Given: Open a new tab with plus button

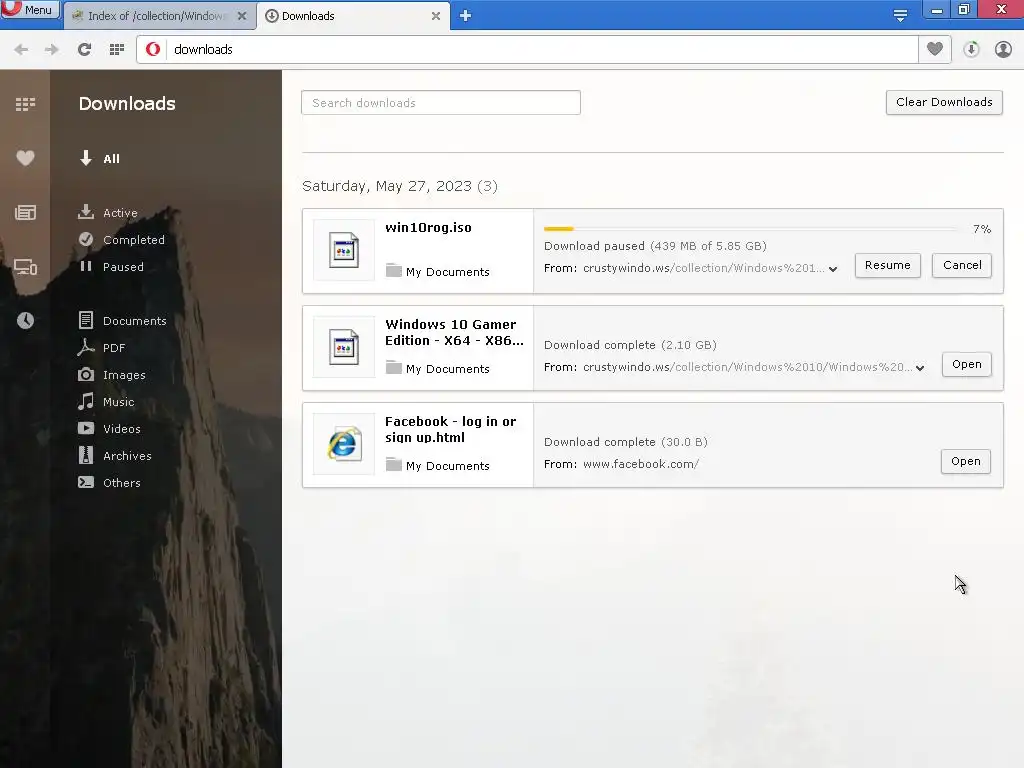Looking at the screenshot, I should [465, 16].
